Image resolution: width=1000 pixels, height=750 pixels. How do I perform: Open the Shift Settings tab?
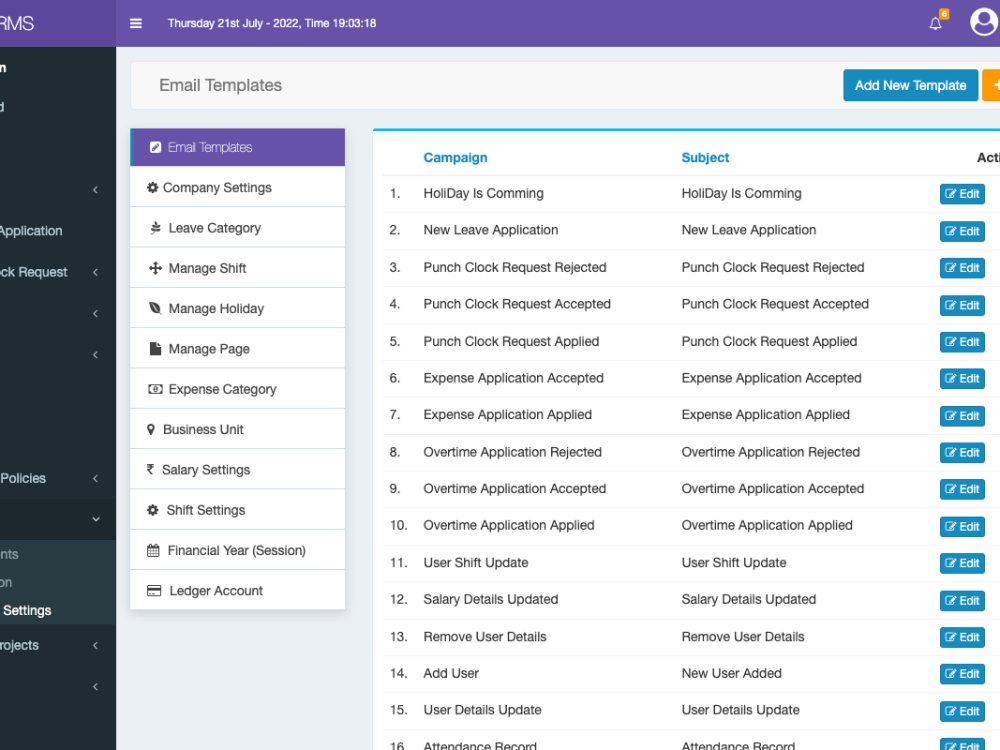[237, 510]
